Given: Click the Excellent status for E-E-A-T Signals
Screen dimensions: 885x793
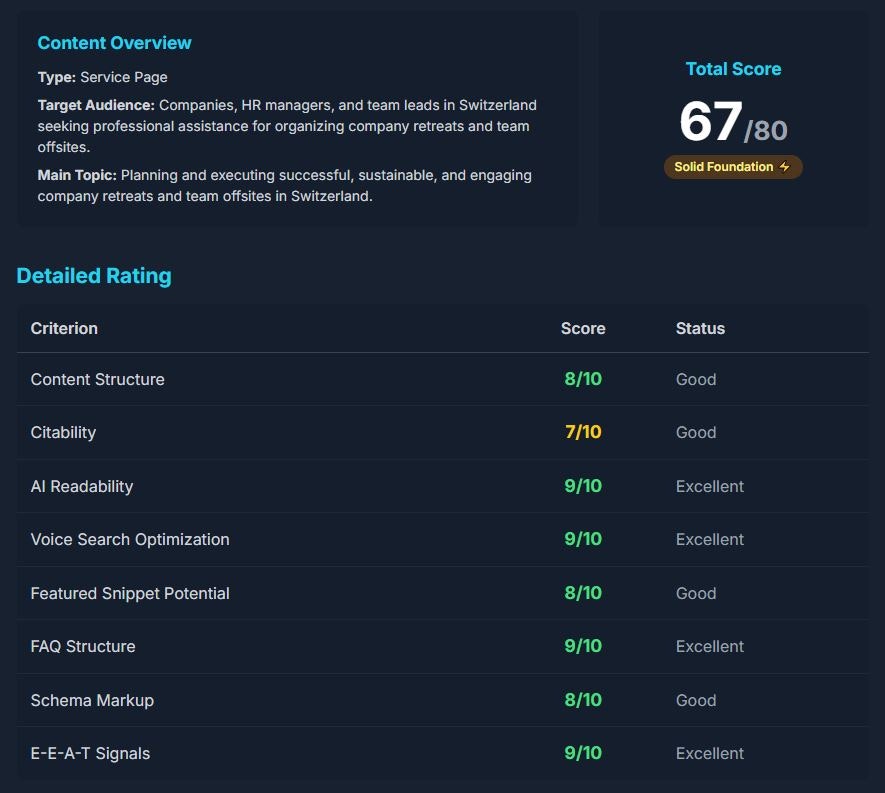Looking at the screenshot, I should point(710,753).
